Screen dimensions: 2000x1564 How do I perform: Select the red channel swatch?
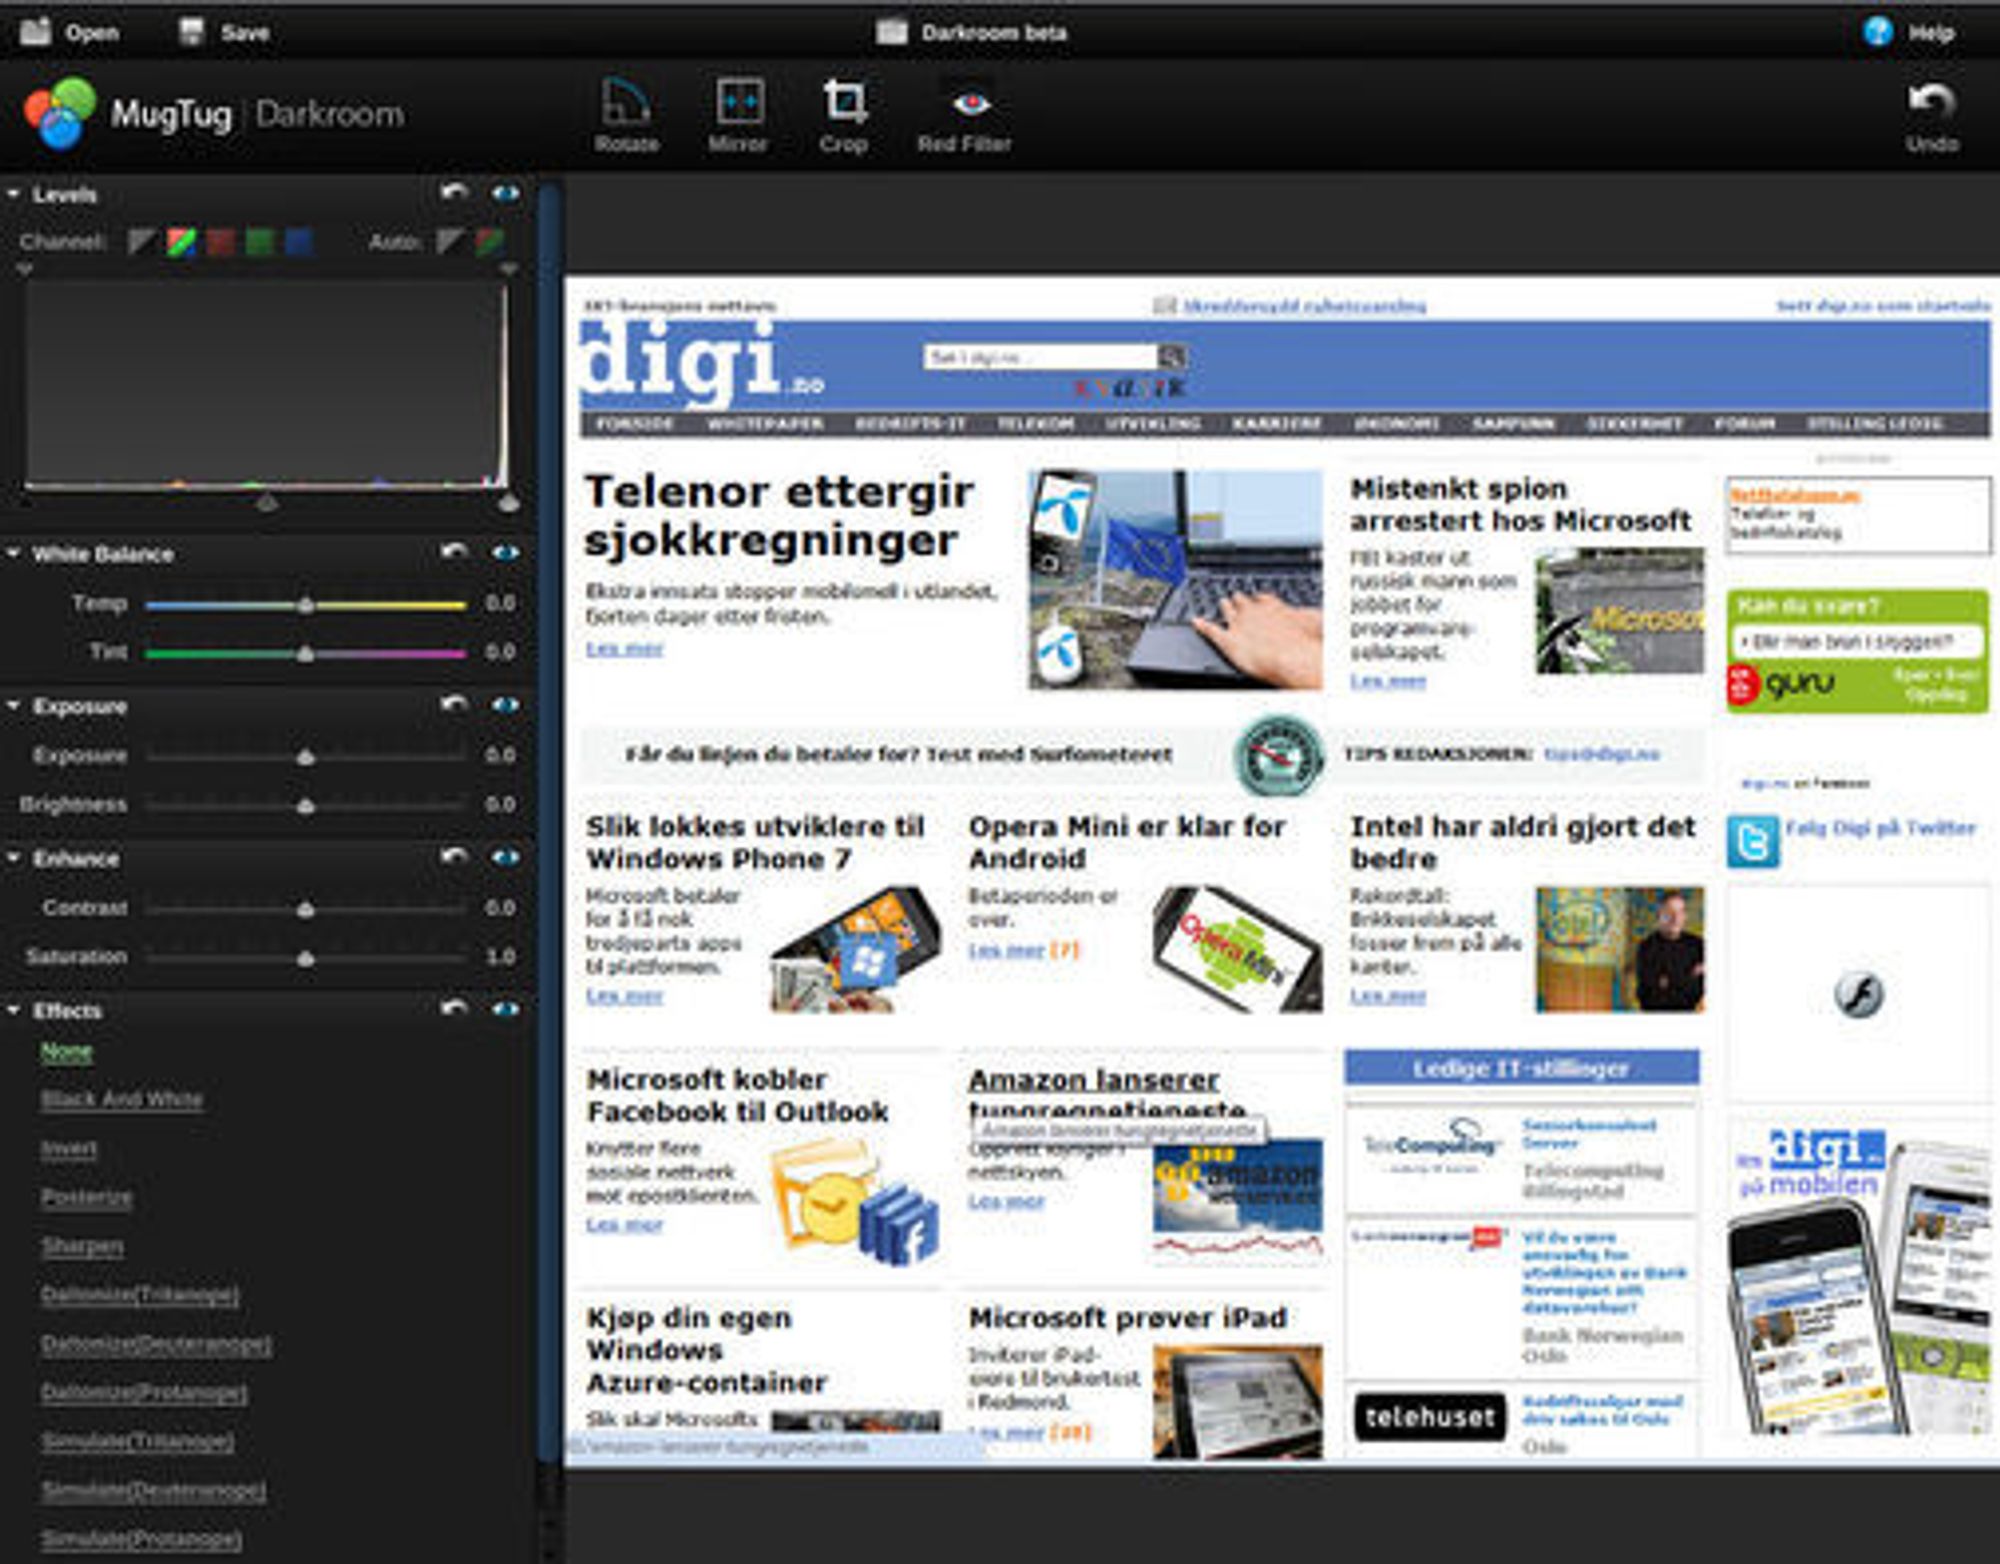[220, 241]
